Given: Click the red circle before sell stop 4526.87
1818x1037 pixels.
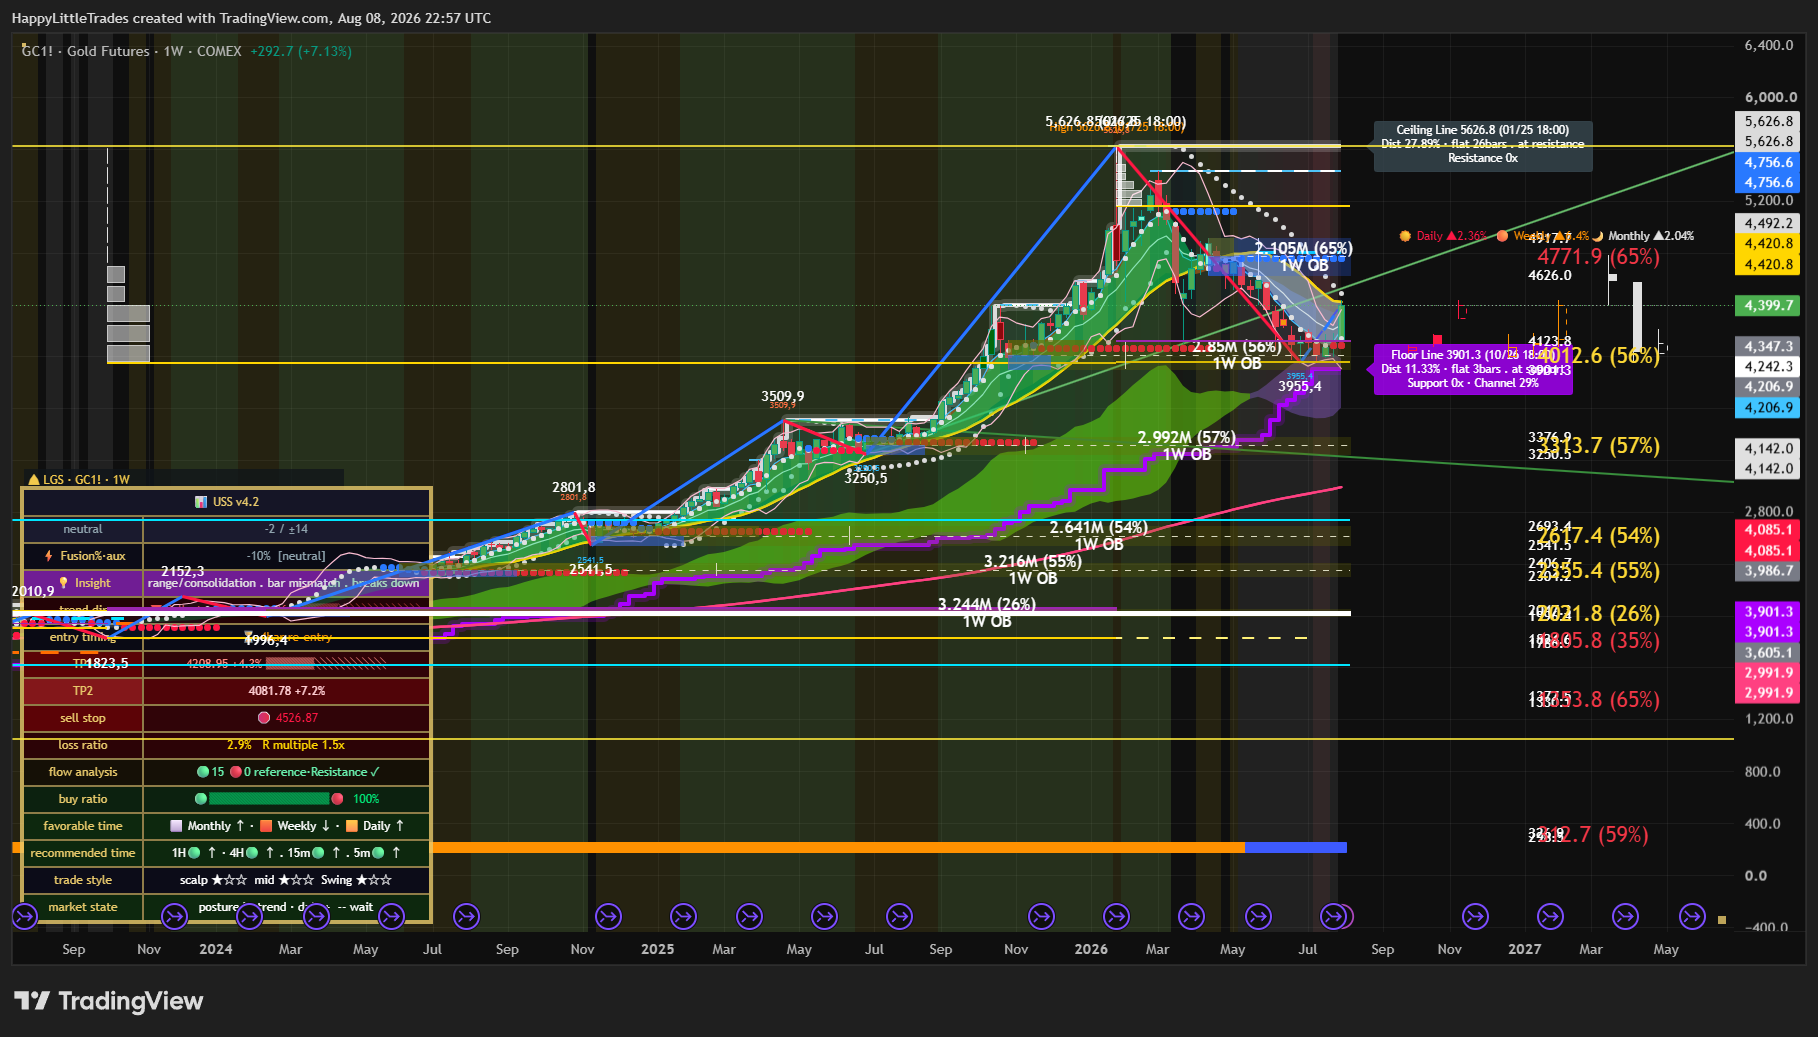Looking at the screenshot, I should (x=264, y=718).
